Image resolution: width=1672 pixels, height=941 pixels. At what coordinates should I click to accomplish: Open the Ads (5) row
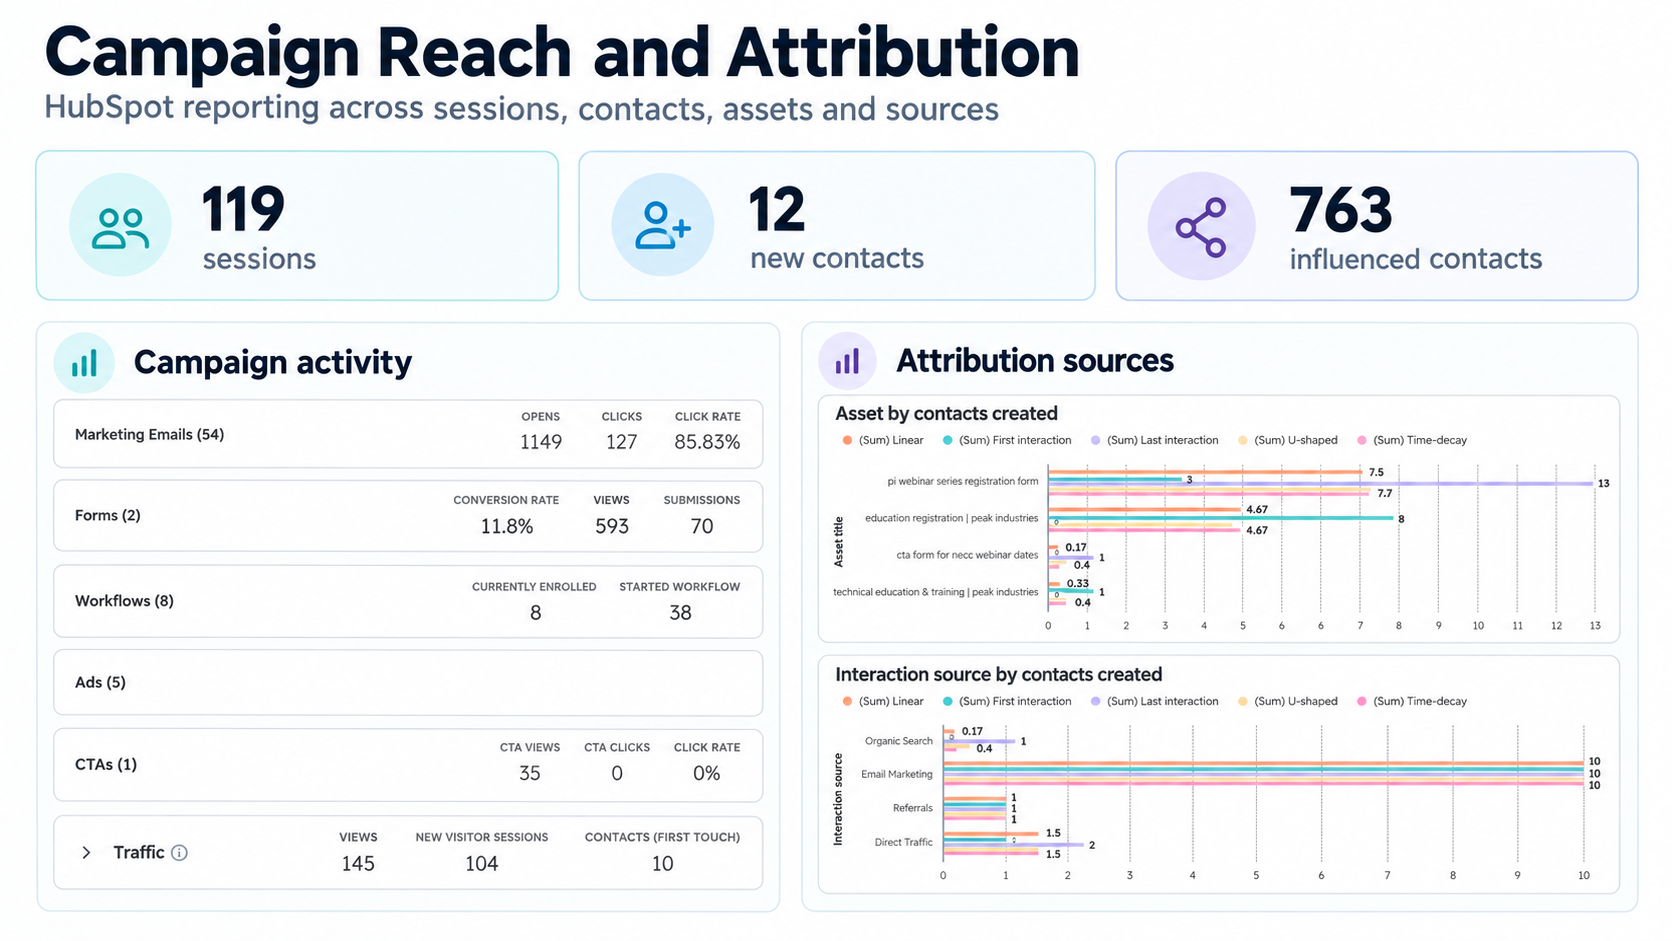(x=408, y=683)
